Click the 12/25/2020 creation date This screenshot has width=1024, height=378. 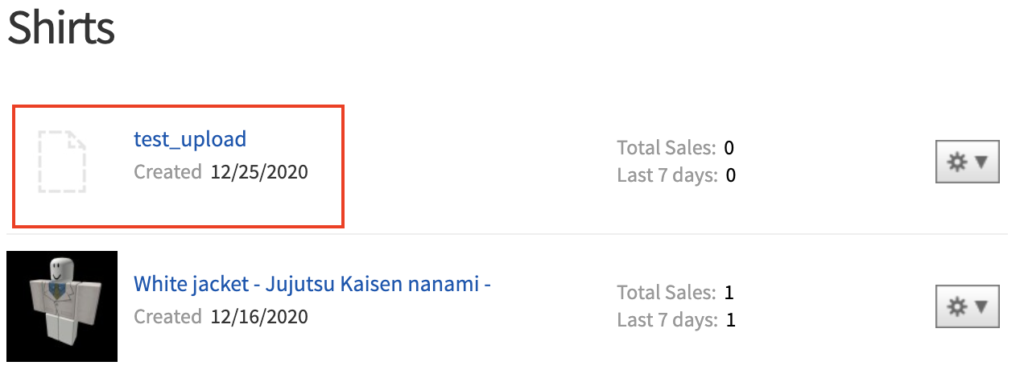click(259, 172)
